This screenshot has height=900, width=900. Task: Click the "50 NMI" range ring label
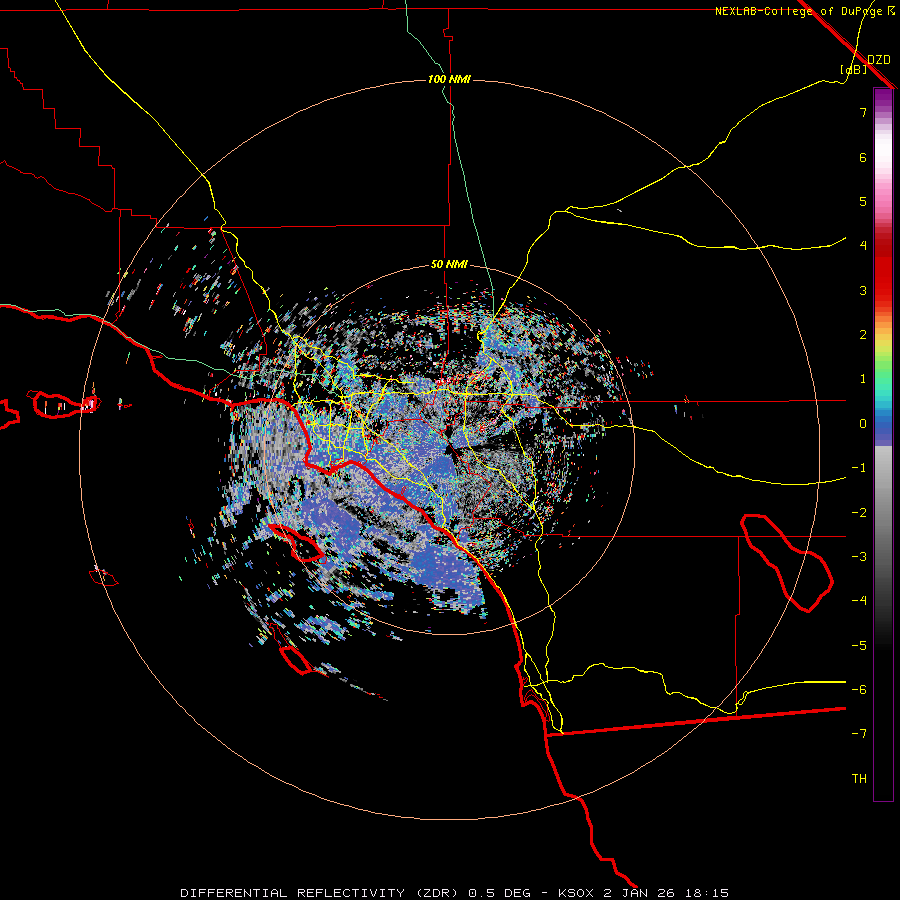coord(449,264)
